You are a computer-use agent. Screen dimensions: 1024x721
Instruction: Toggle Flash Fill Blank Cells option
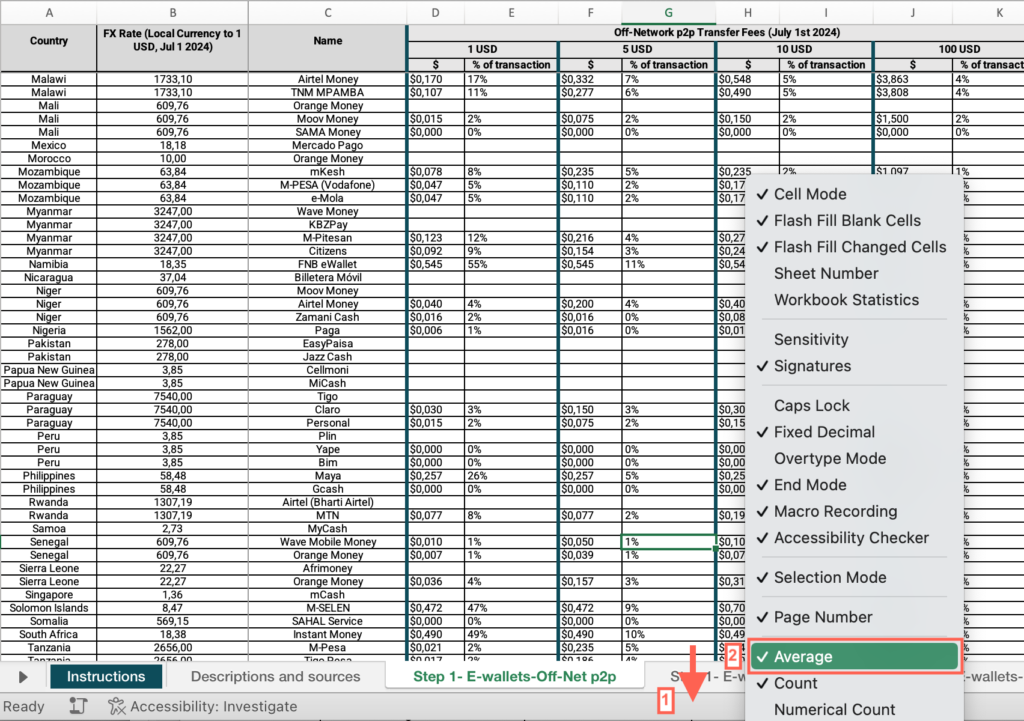pos(854,221)
